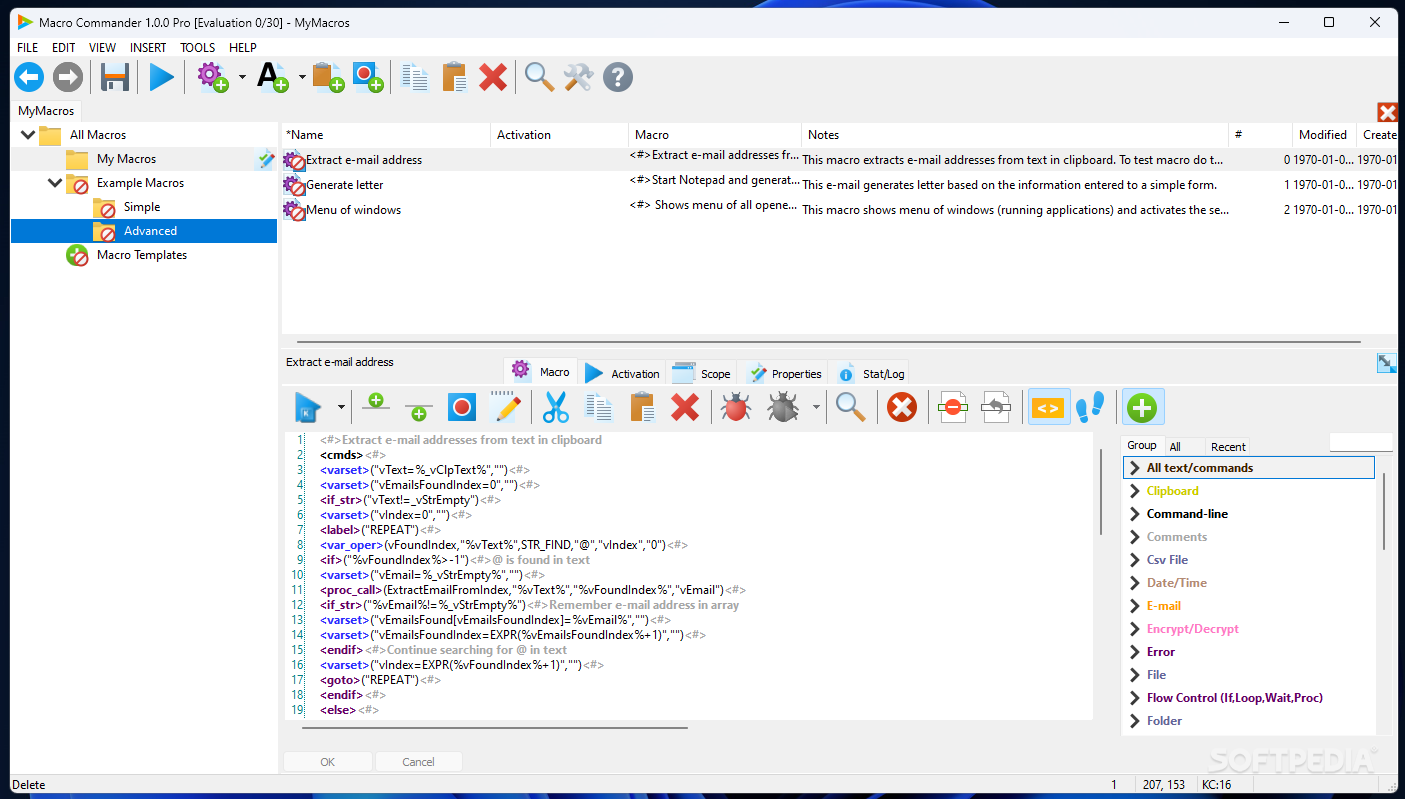The width and height of the screenshot is (1405, 799).
Task: Open dropdown arrow next to the gear-plus icon
Action: [x=242, y=77]
